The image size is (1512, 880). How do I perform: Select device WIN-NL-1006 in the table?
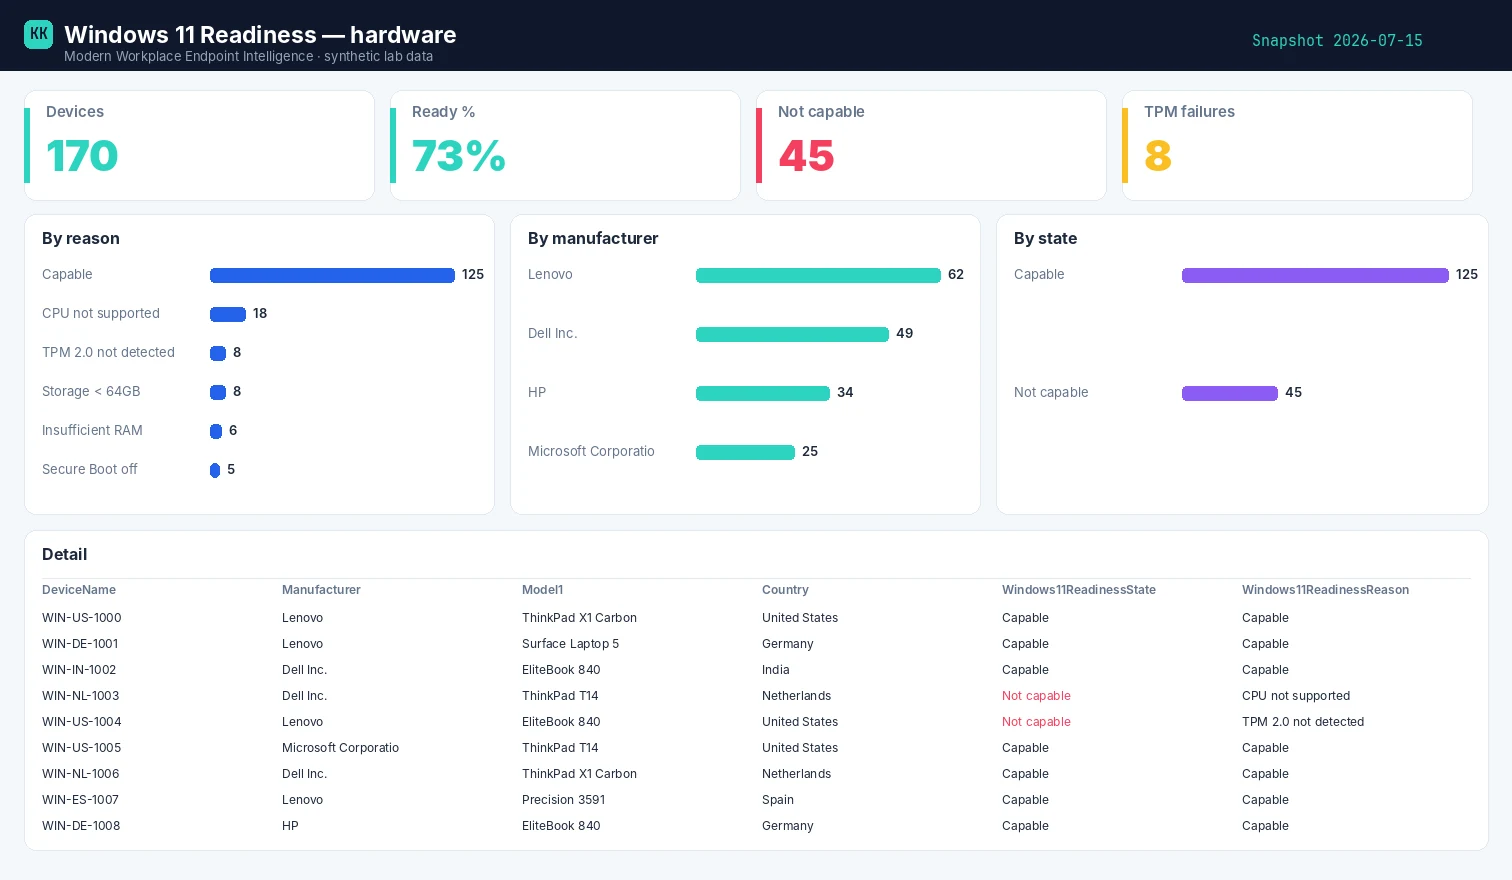(81, 774)
